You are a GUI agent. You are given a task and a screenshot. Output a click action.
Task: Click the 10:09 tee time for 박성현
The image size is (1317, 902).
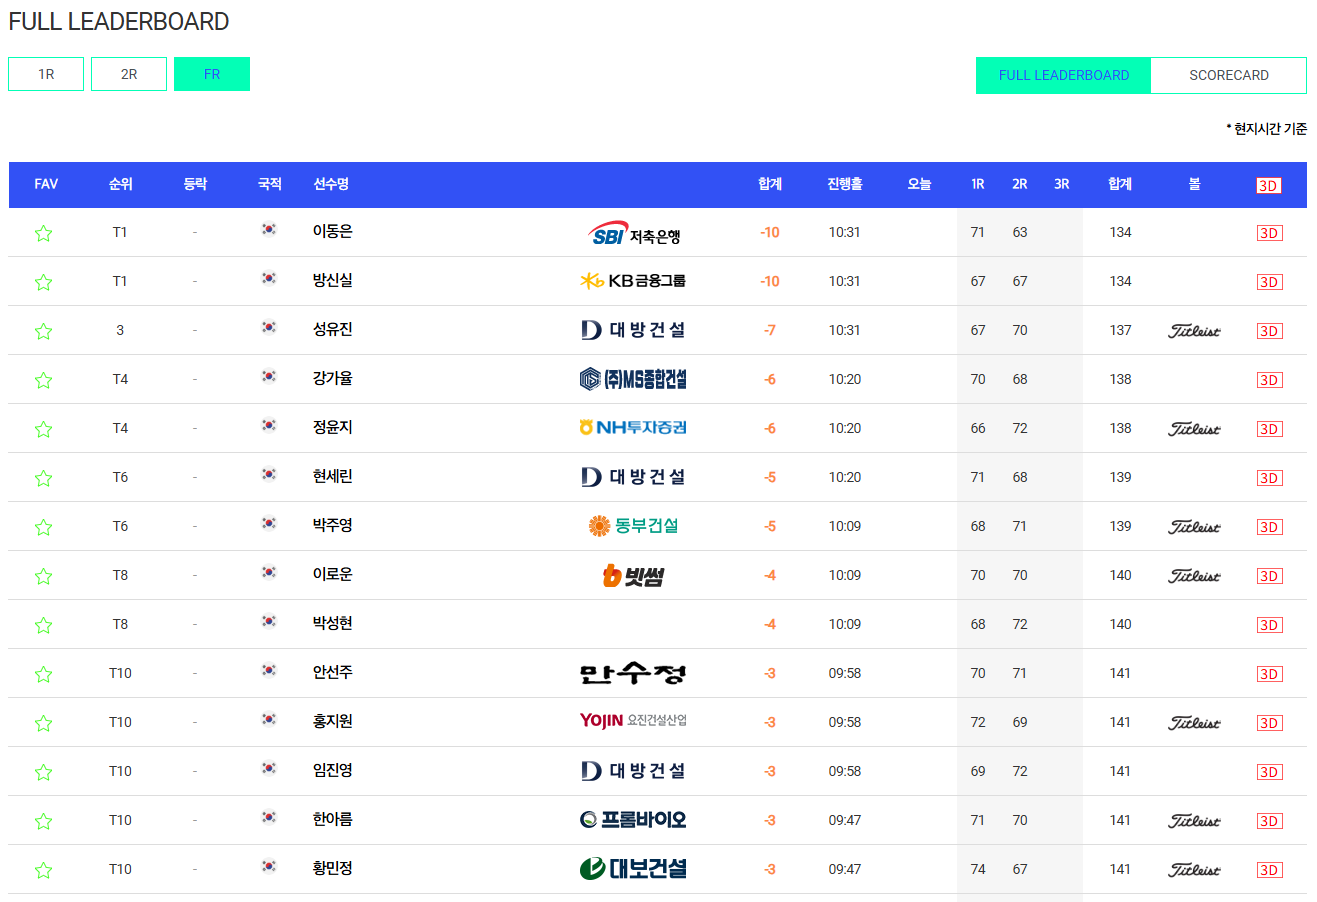pos(844,624)
